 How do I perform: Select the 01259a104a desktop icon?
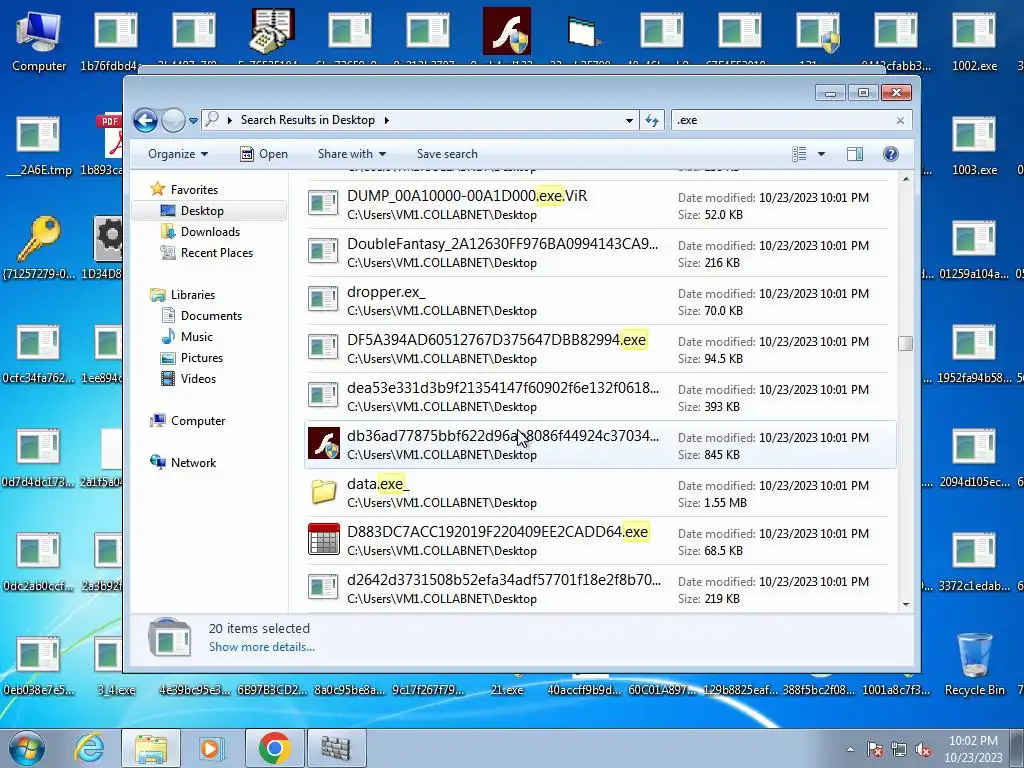tap(974, 249)
